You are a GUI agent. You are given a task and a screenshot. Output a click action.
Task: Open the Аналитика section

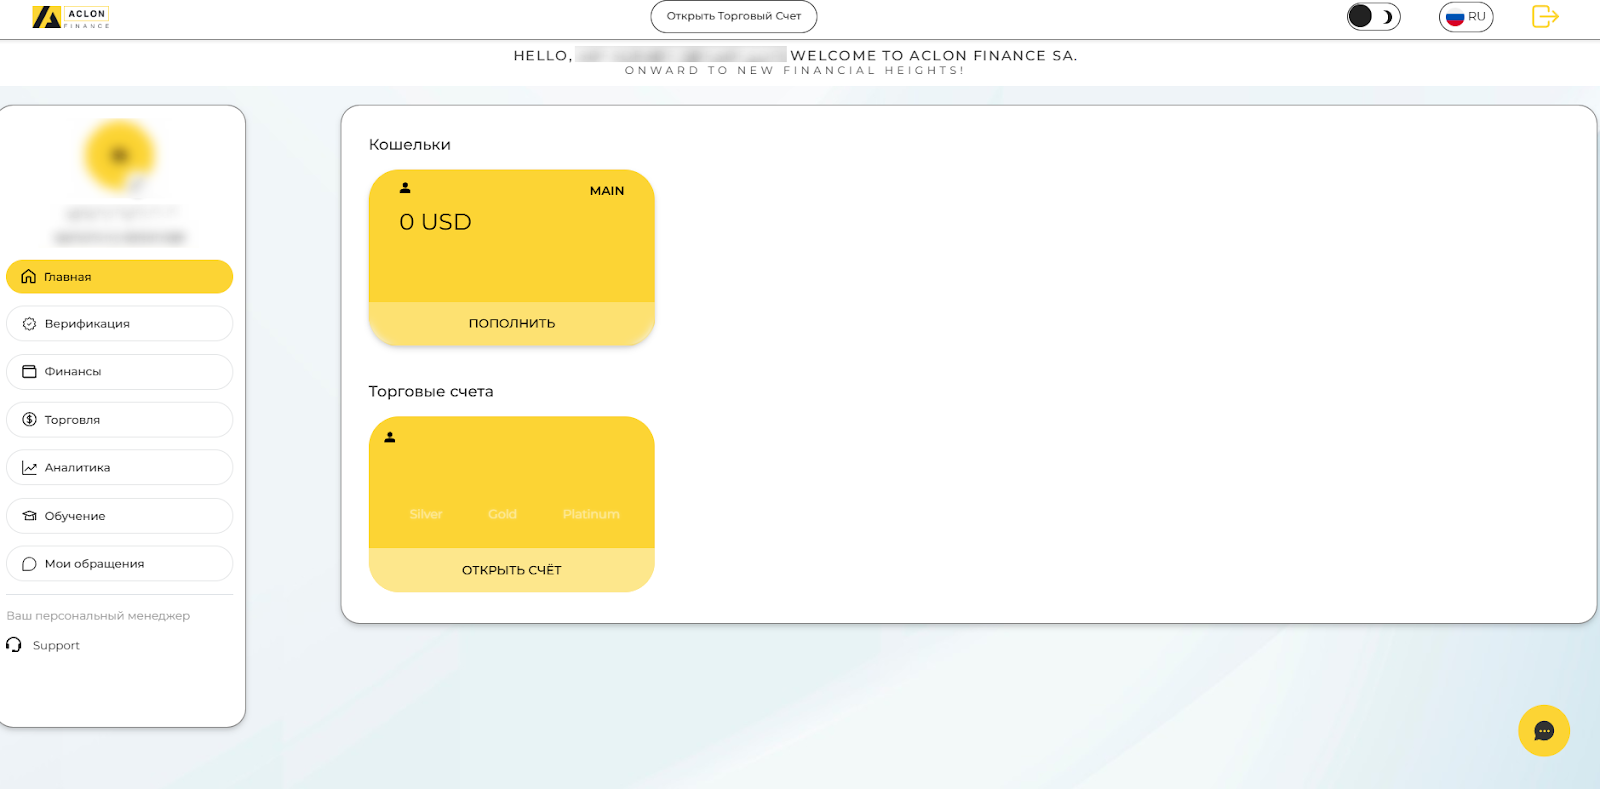pyautogui.click(x=119, y=468)
